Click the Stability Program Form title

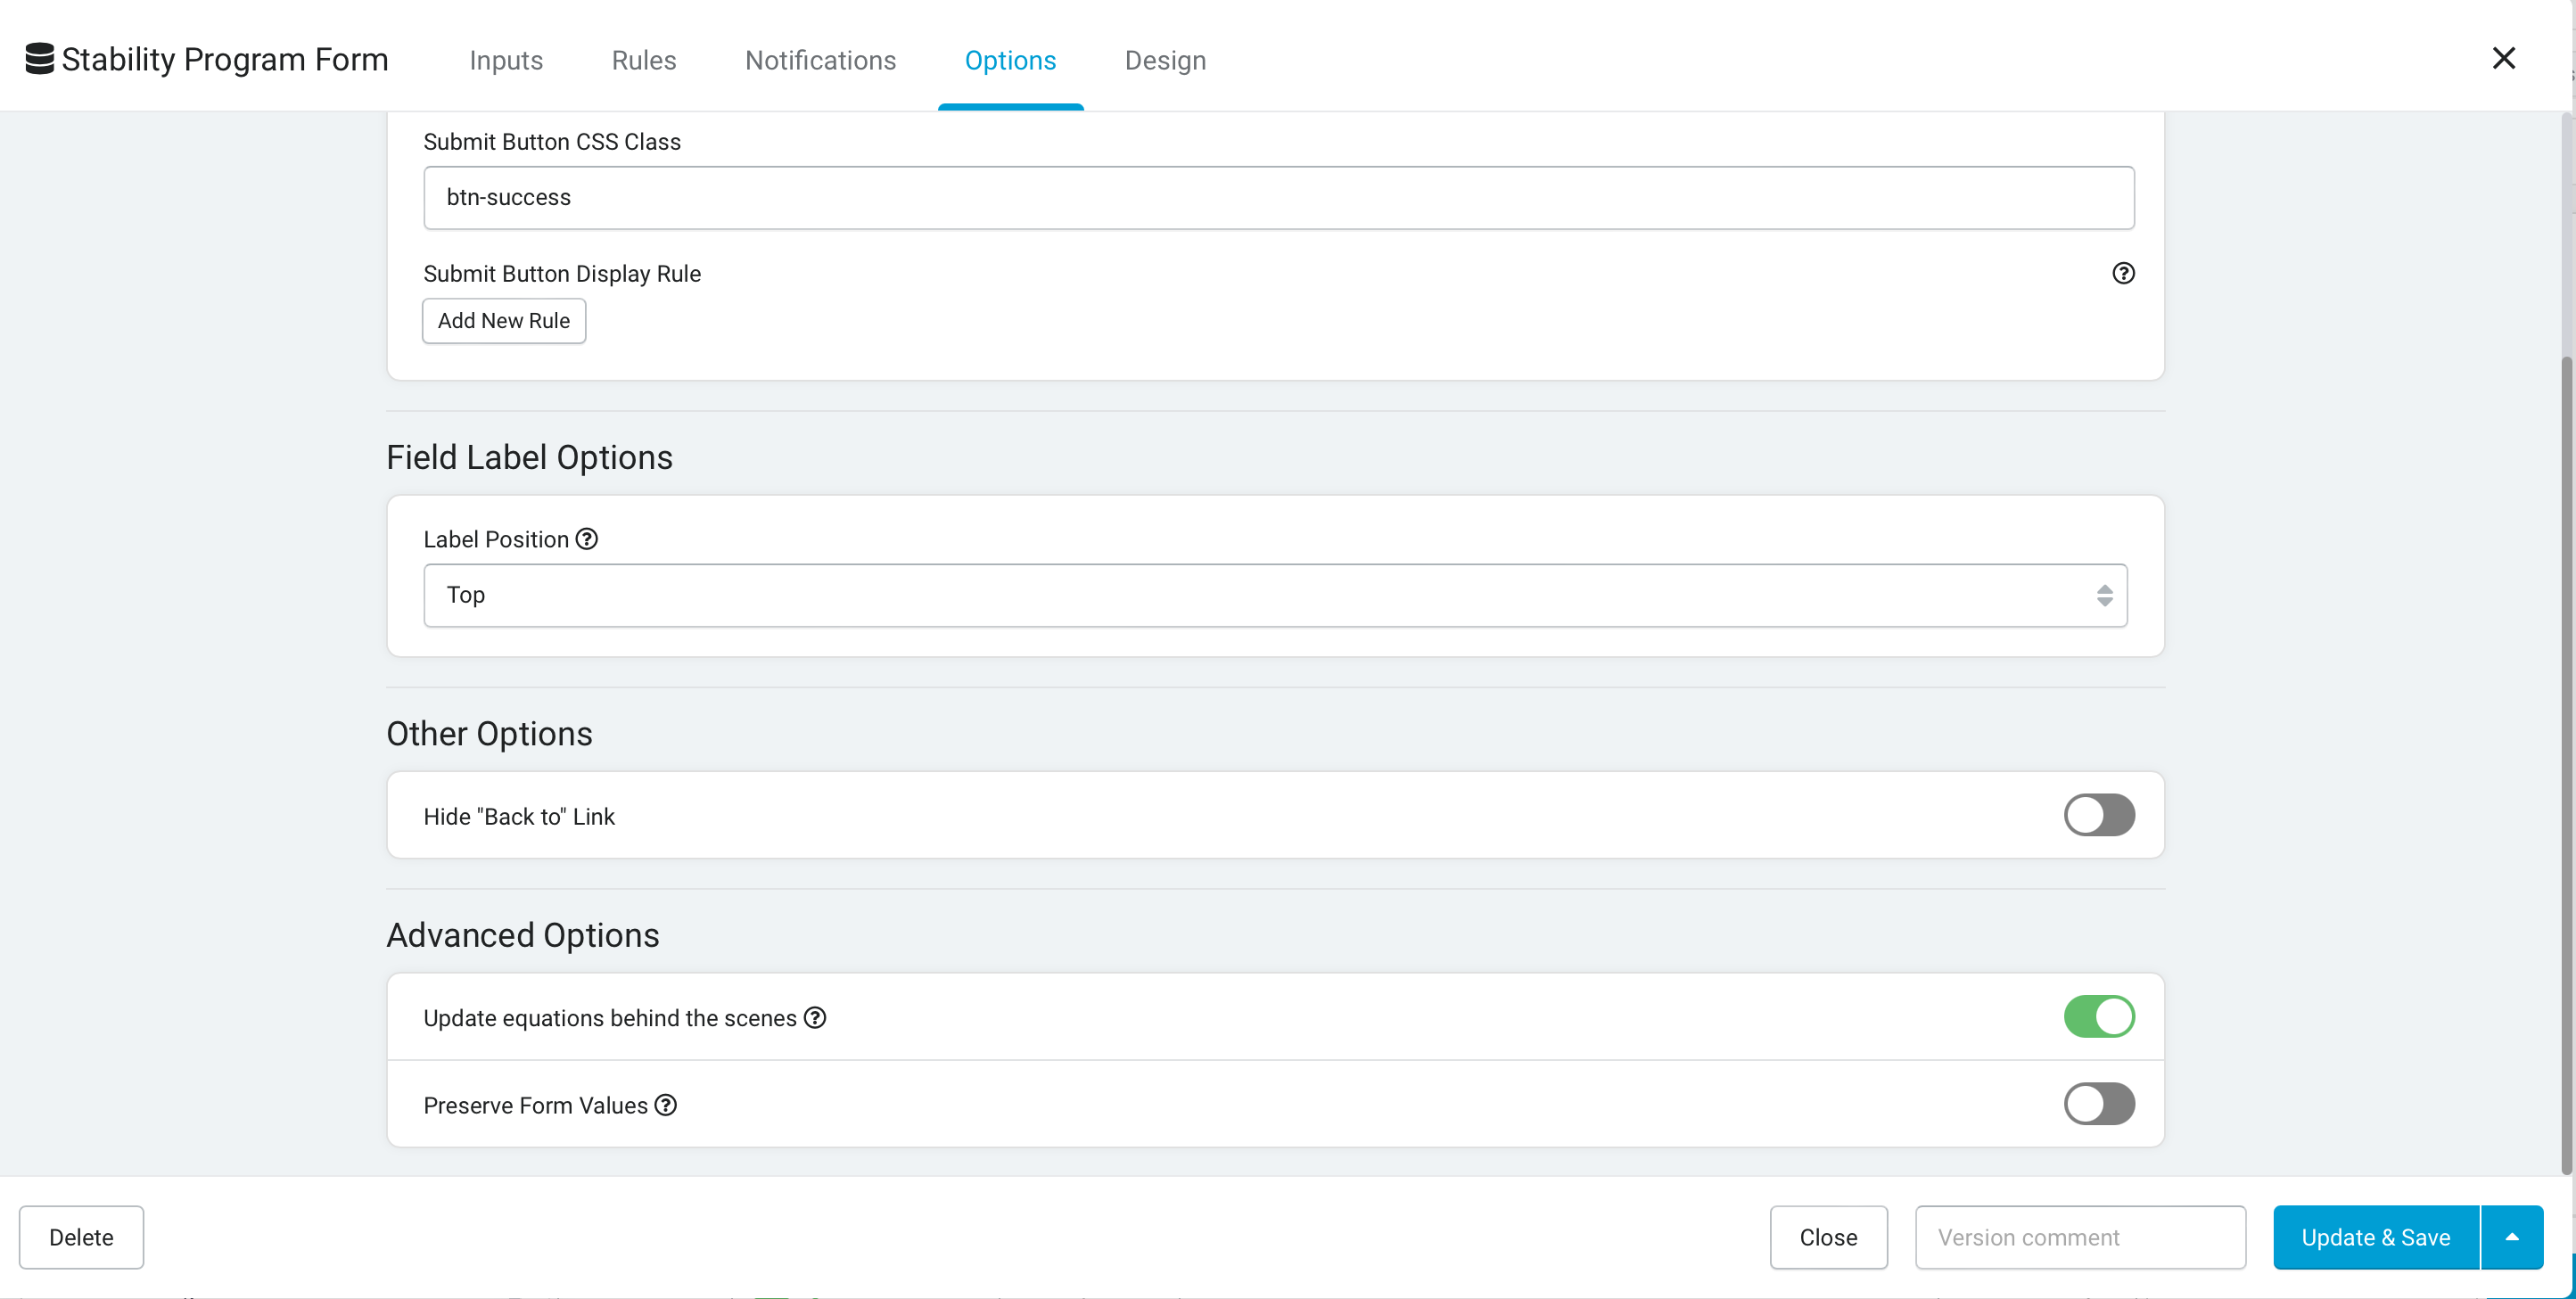pos(225,59)
